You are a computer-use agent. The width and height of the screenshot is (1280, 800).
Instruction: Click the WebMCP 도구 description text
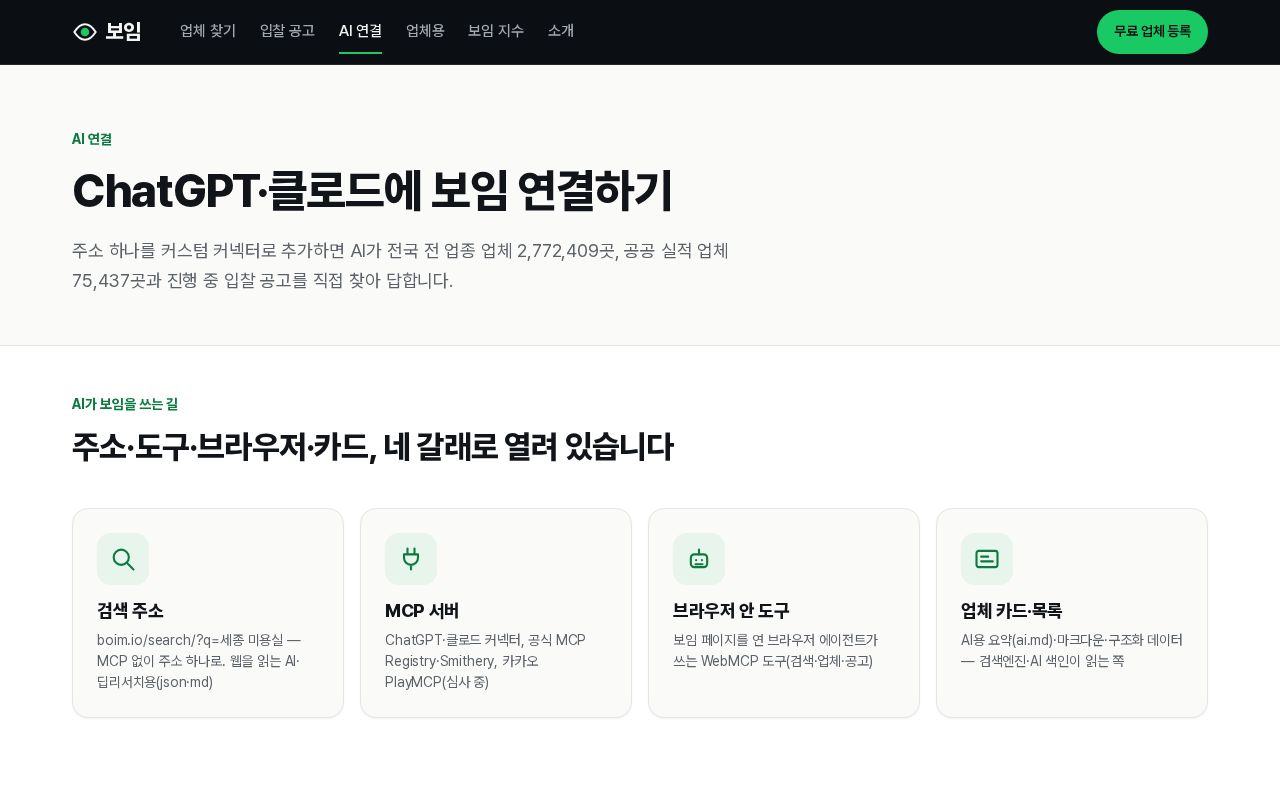(x=775, y=650)
